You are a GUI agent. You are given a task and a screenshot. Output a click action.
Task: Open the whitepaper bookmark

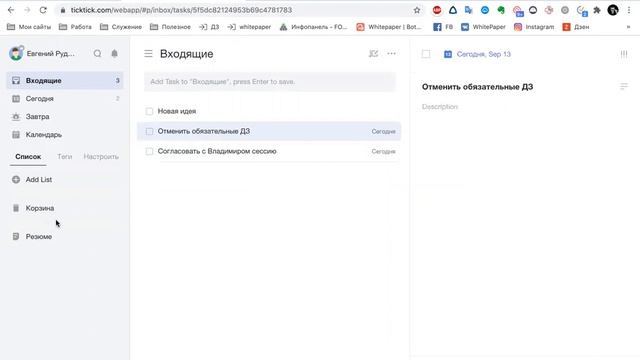249,27
